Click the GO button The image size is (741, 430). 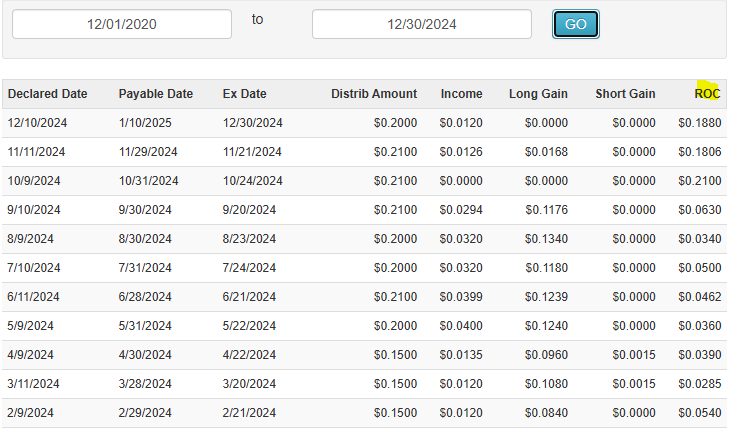pos(575,25)
